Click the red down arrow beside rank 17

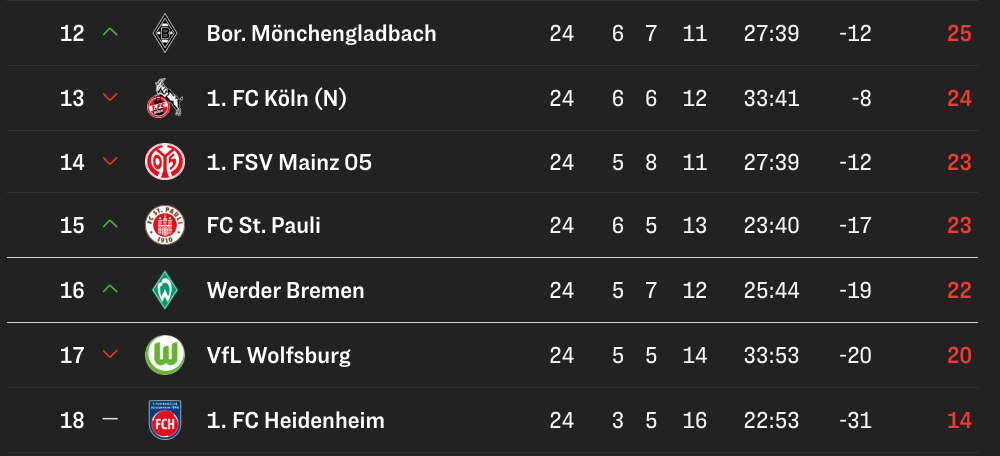(x=110, y=355)
